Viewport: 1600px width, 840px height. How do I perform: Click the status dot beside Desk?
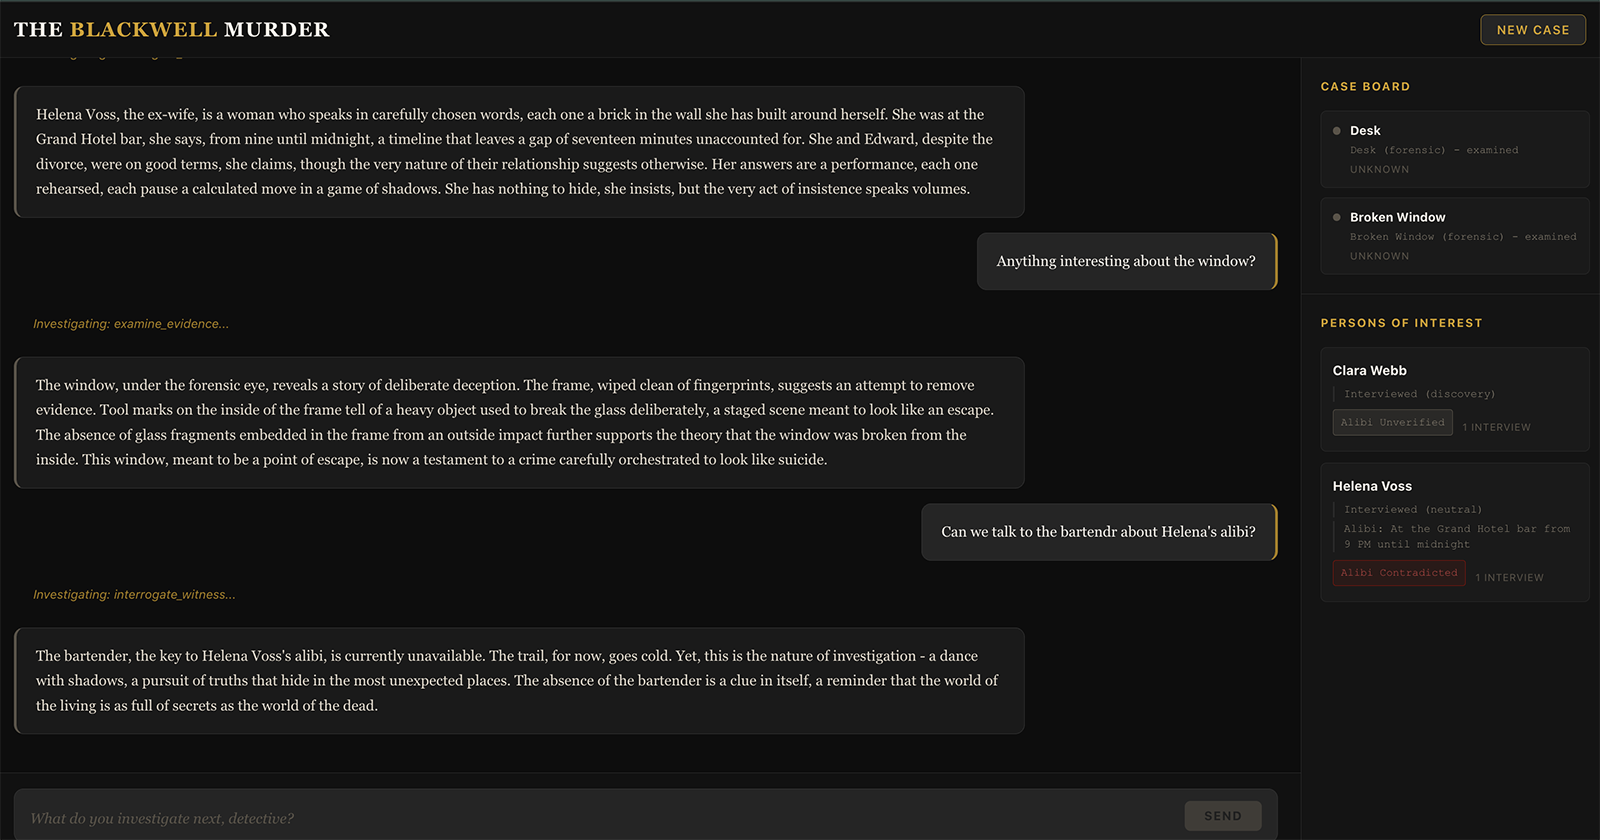[1337, 131]
